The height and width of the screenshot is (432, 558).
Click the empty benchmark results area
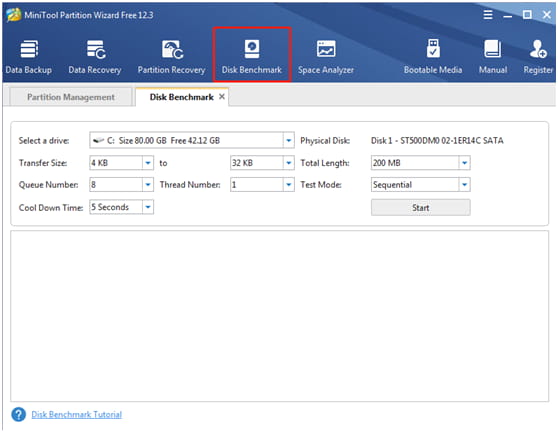[279, 316]
